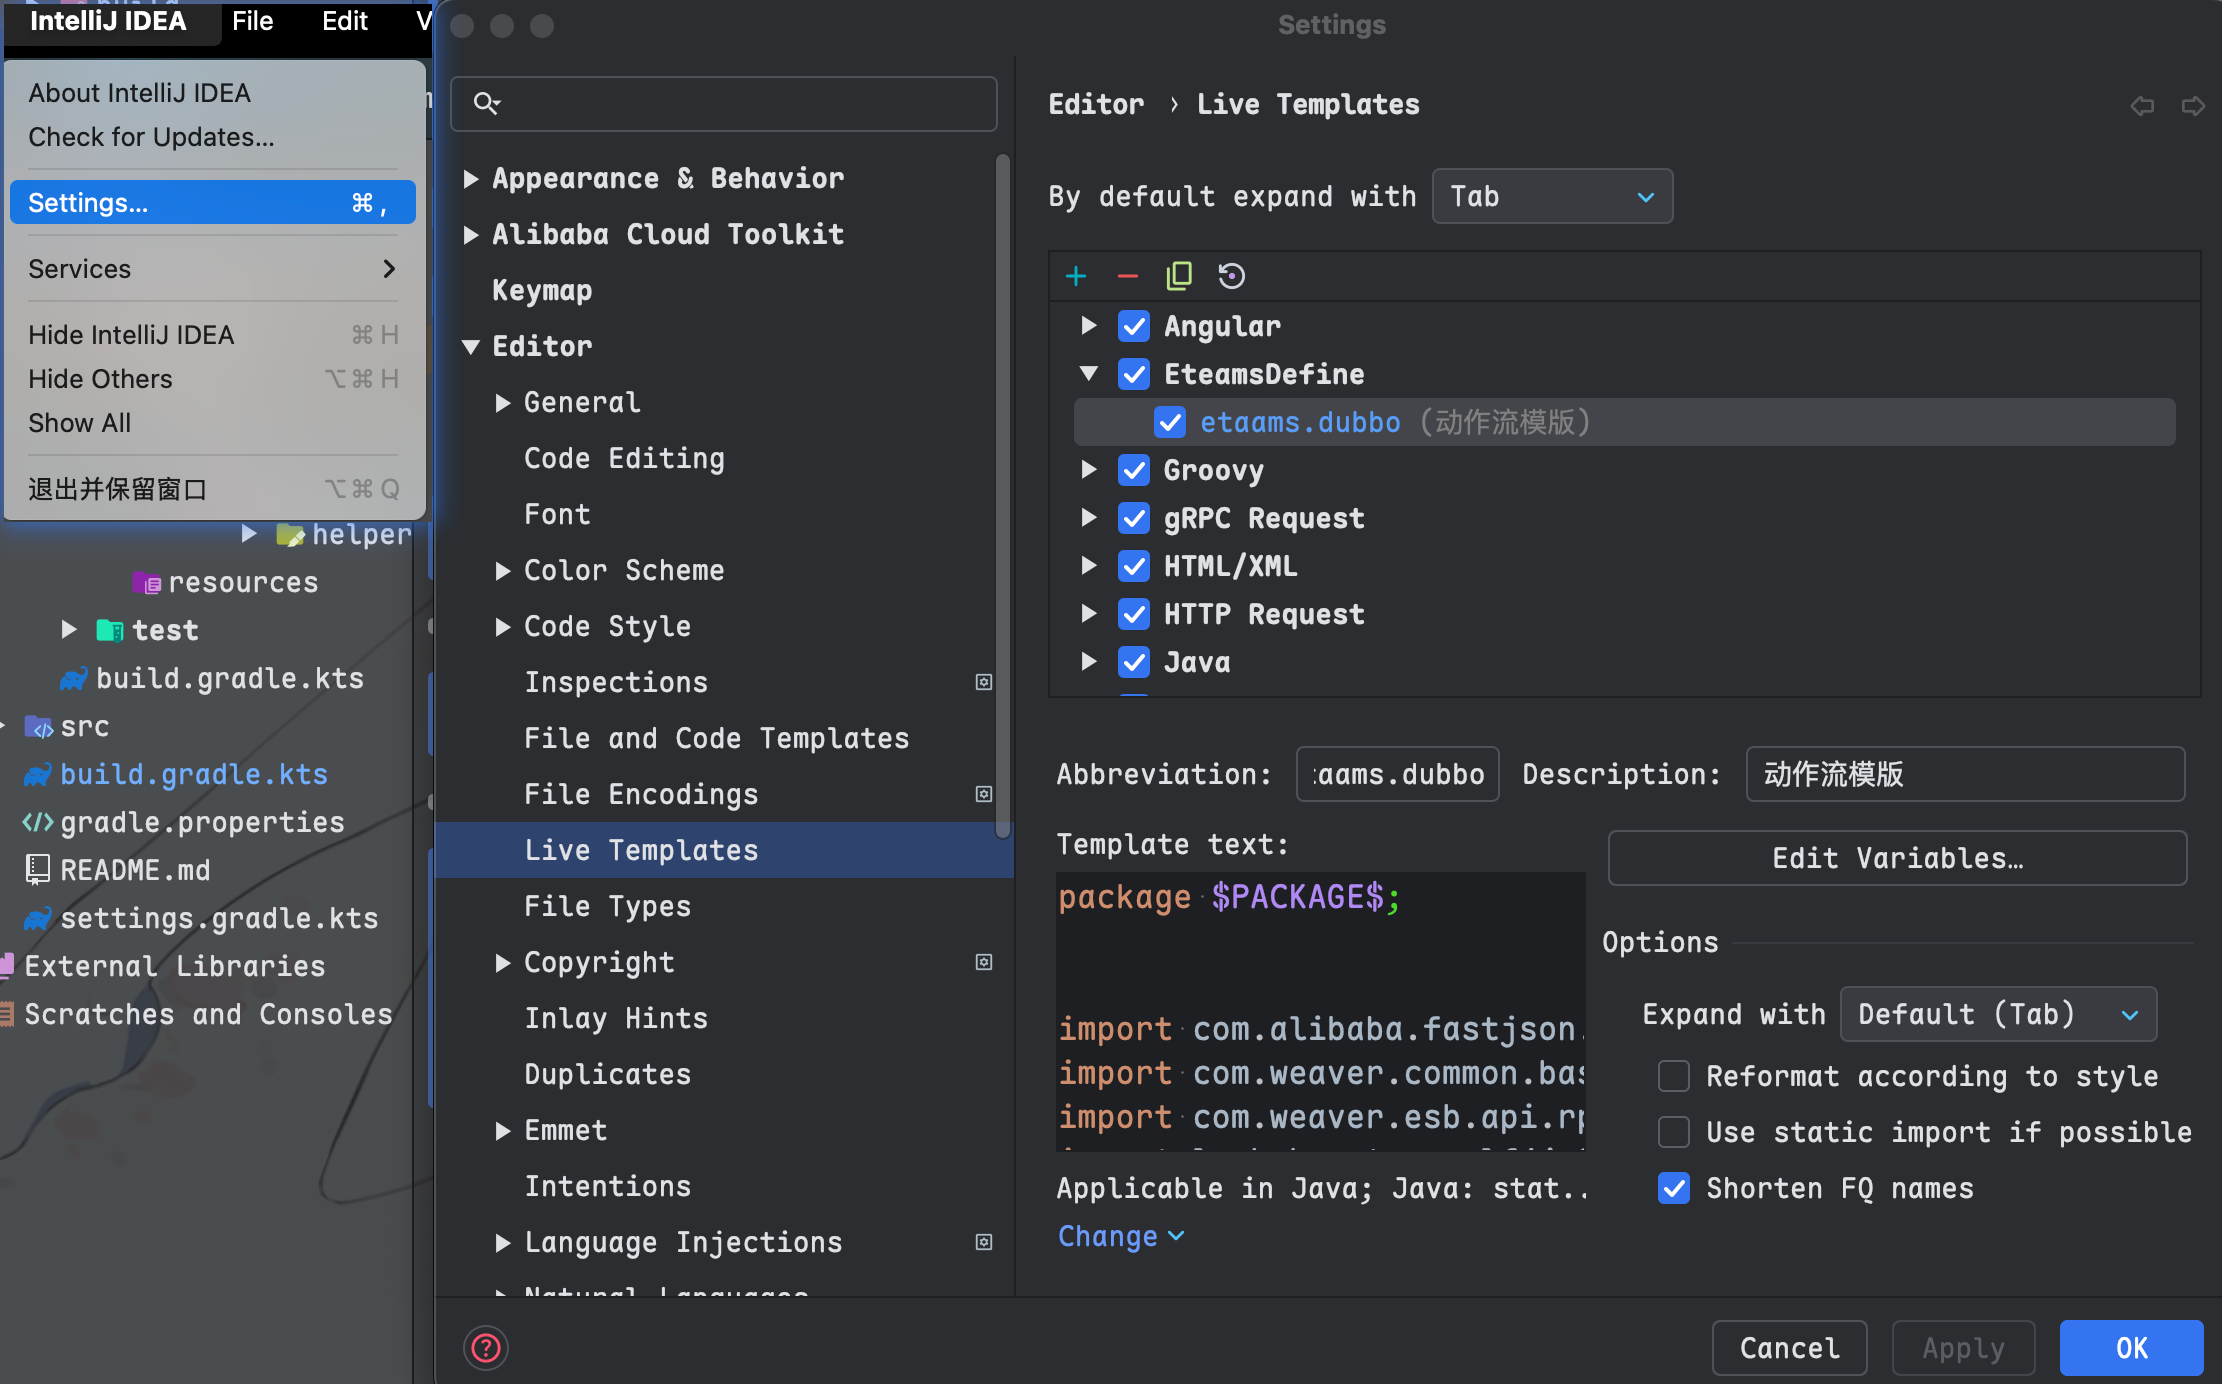
Task: Open the File menu in menu bar
Action: point(252,21)
